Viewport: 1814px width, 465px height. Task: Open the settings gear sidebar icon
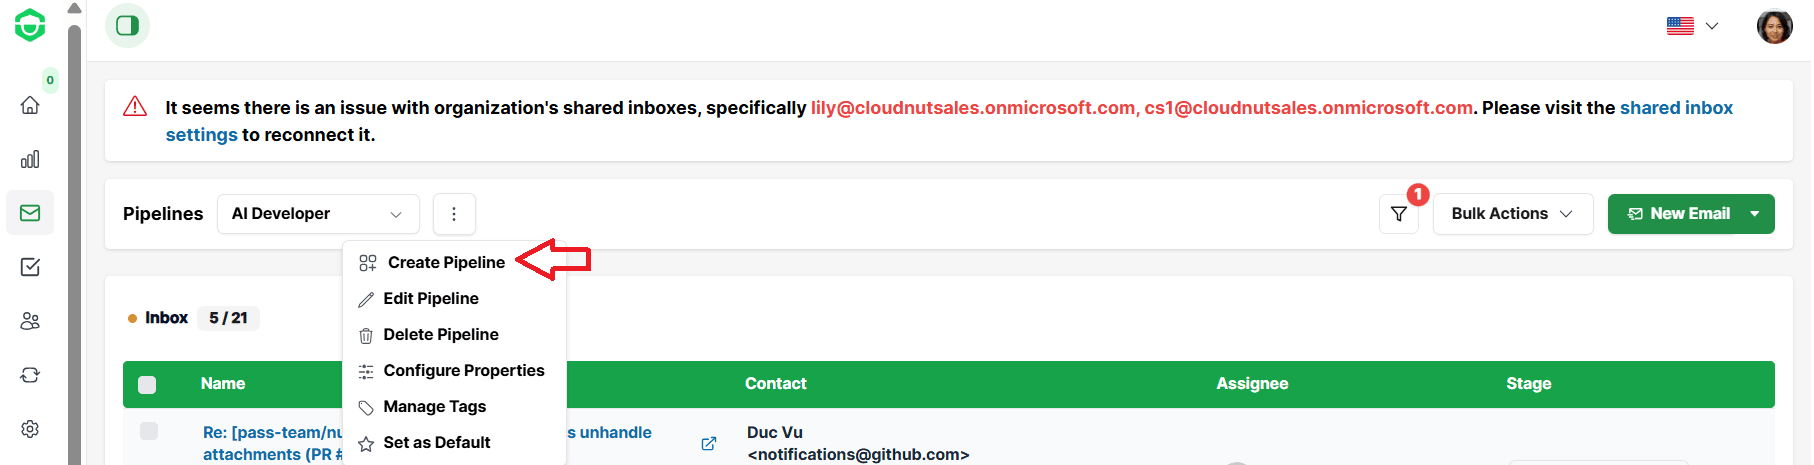coord(30,429)
